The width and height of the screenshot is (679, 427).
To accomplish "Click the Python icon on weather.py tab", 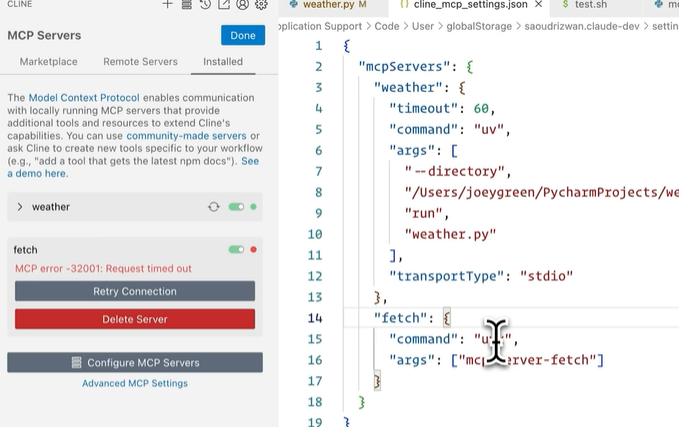I will click(294, 4).
